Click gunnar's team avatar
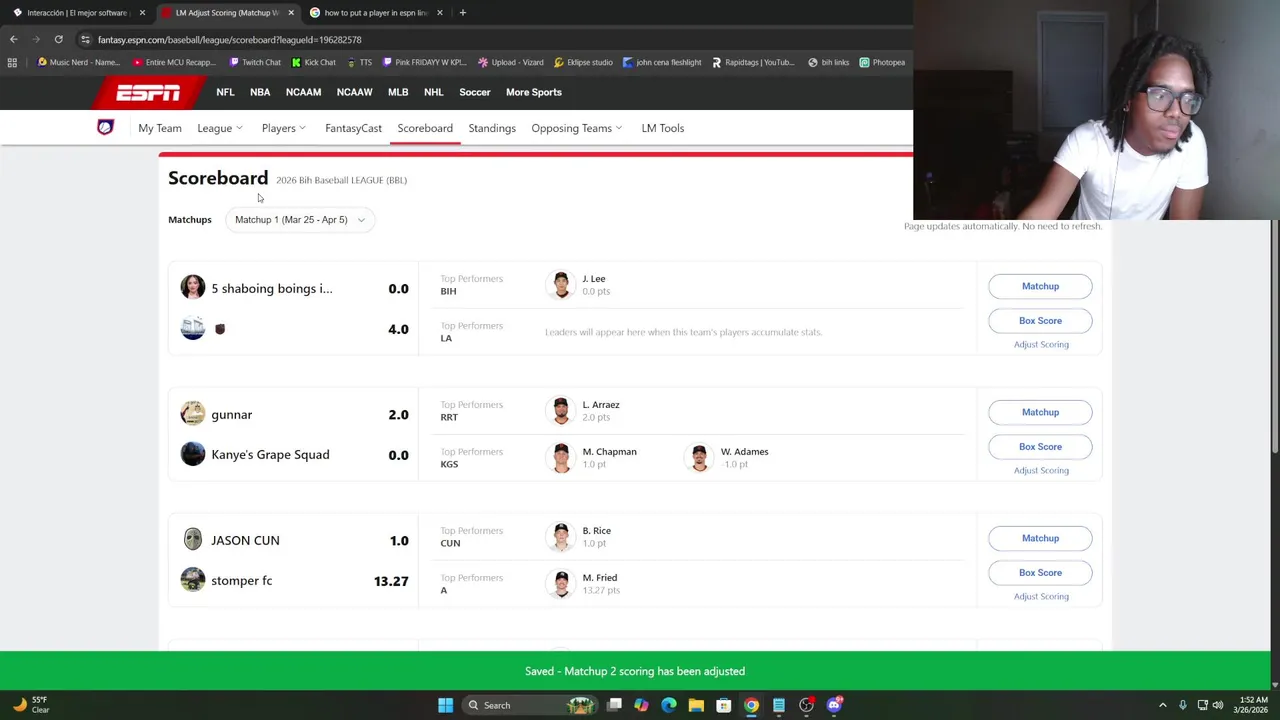Screen dimensions: 1280x720 point(193,414)
